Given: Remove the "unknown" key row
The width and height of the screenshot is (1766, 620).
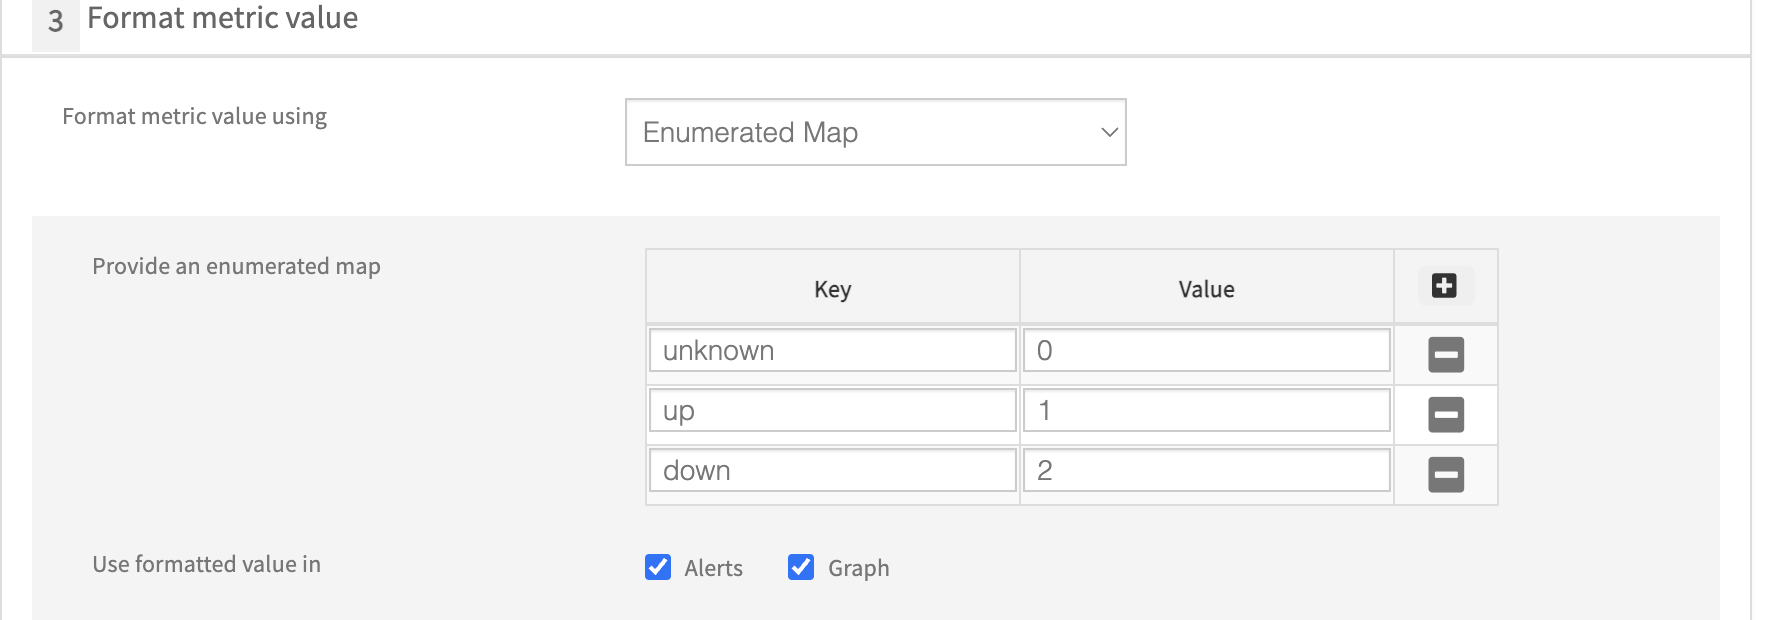Looking at the screenshot, I should 1446,354.
